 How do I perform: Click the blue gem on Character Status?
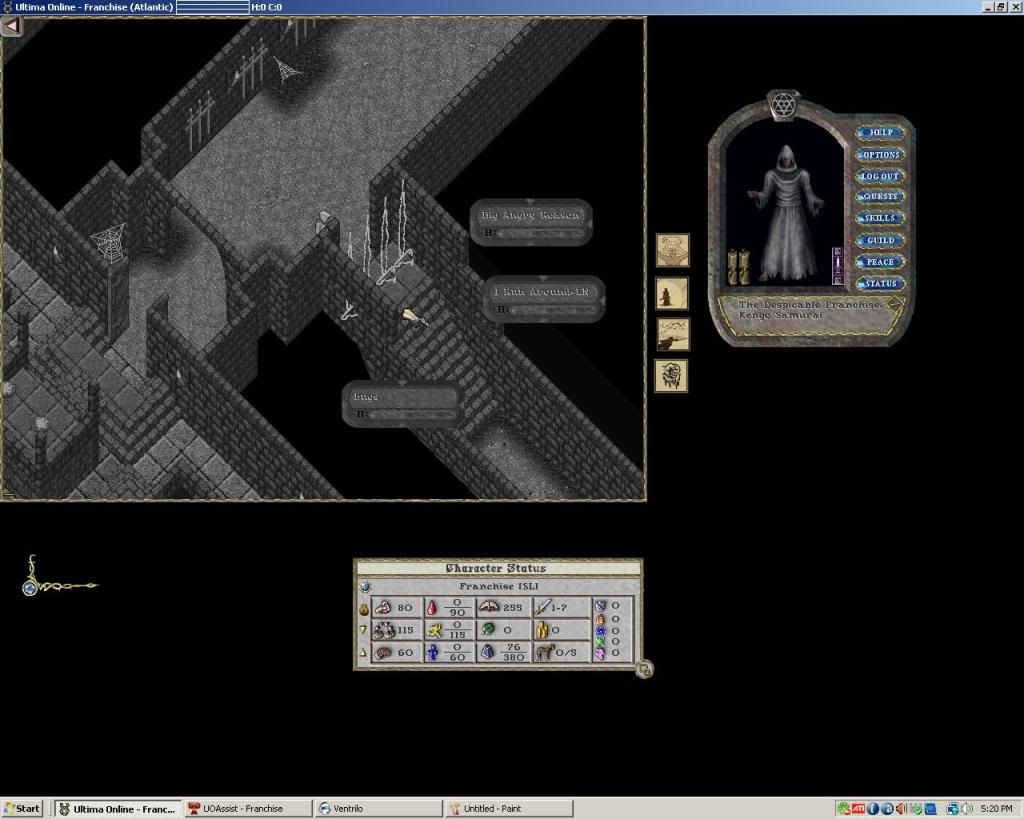point(365,586)
